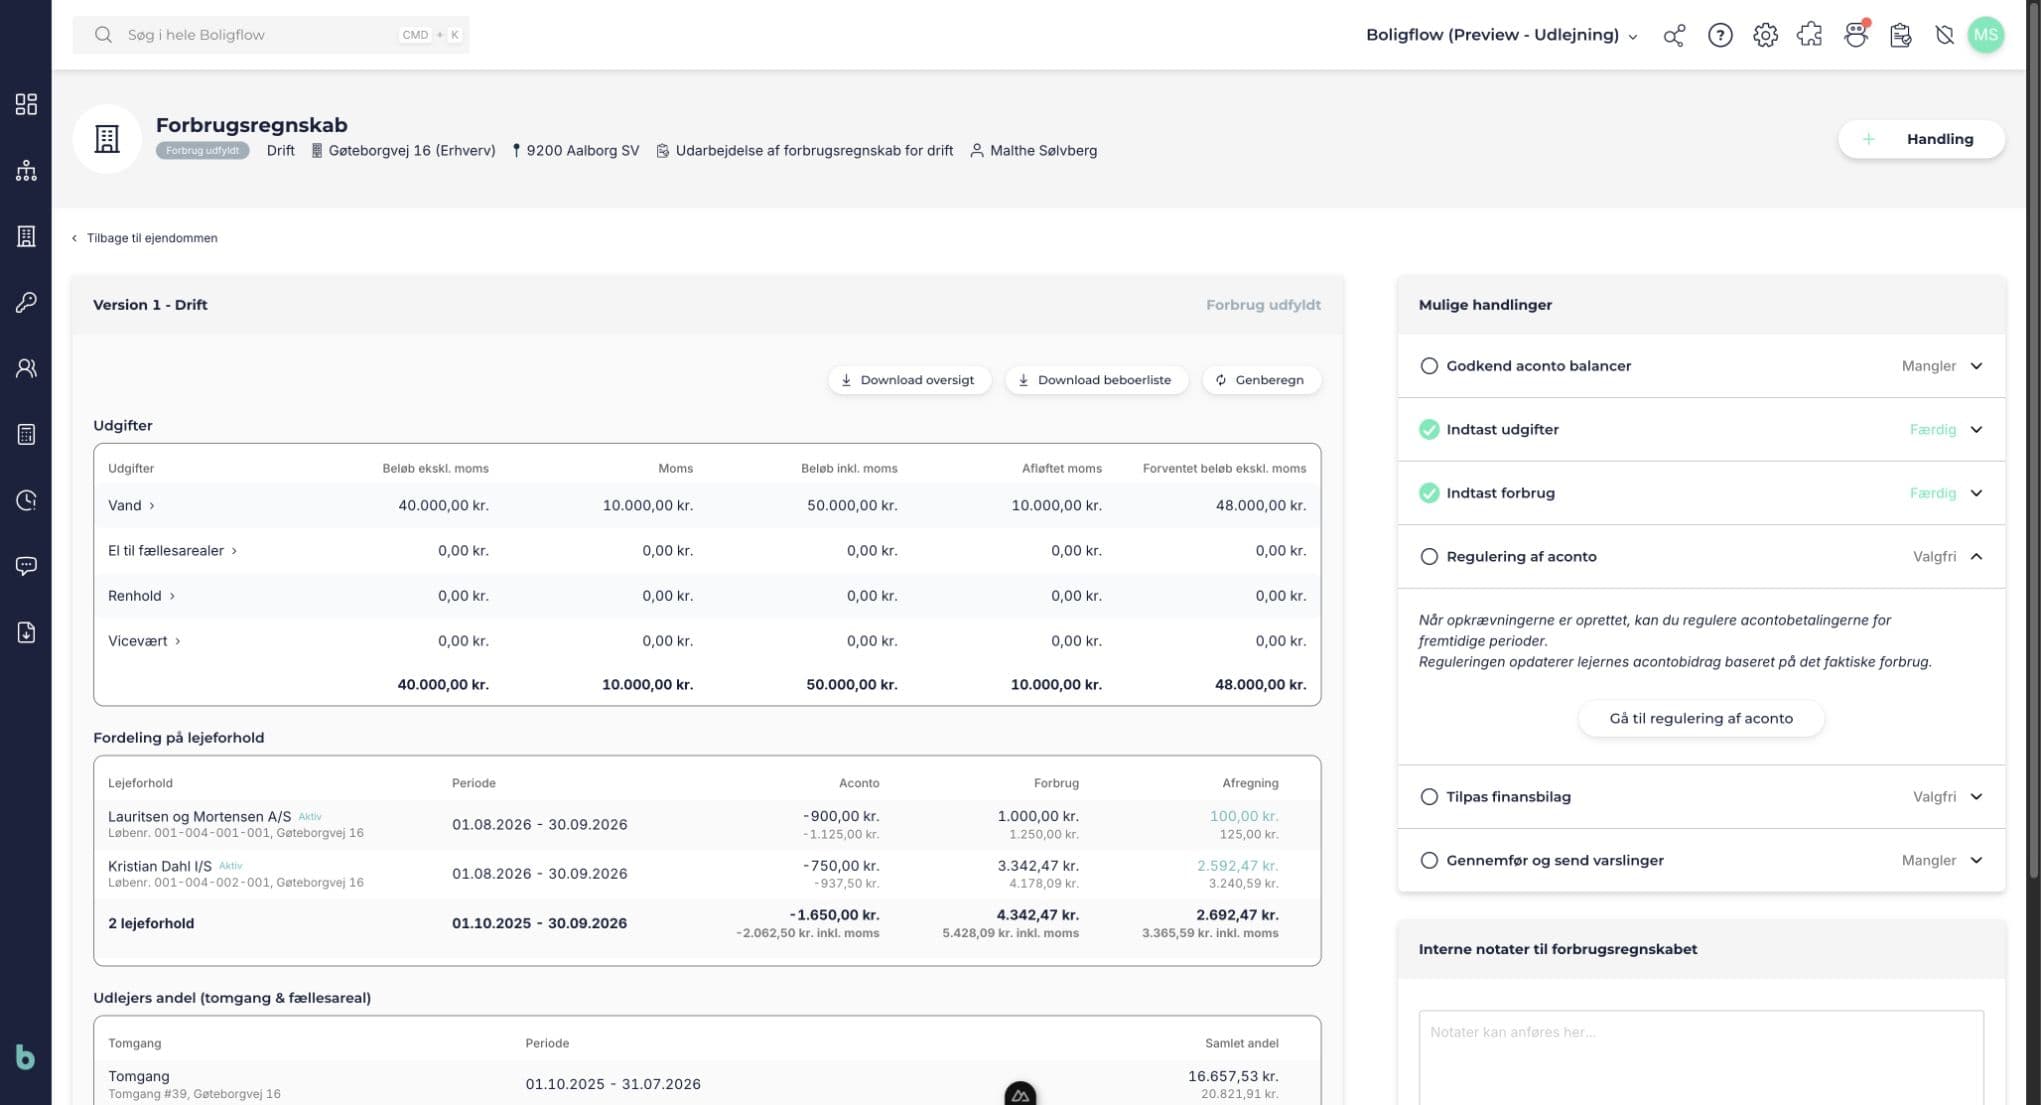Screen dimensions: 2041x1105
Task: Open the calculator sidebar icon
Action: [x=26, y=434]
